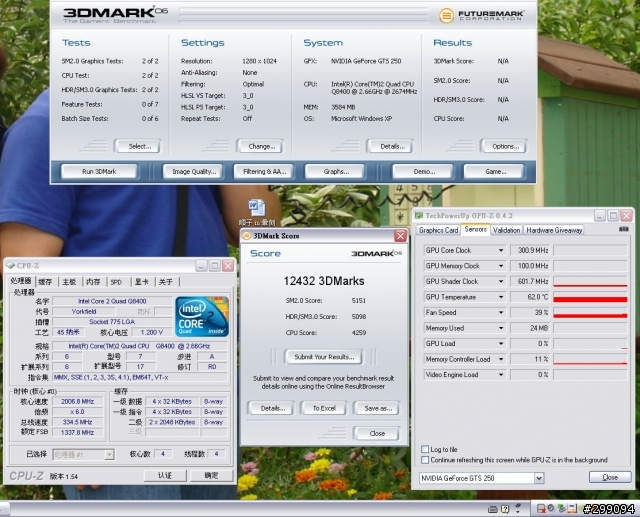Click the 3DMark Score window title icon
Screen dimensions: 640x517
pyautogui.click(x=247, y=236)
